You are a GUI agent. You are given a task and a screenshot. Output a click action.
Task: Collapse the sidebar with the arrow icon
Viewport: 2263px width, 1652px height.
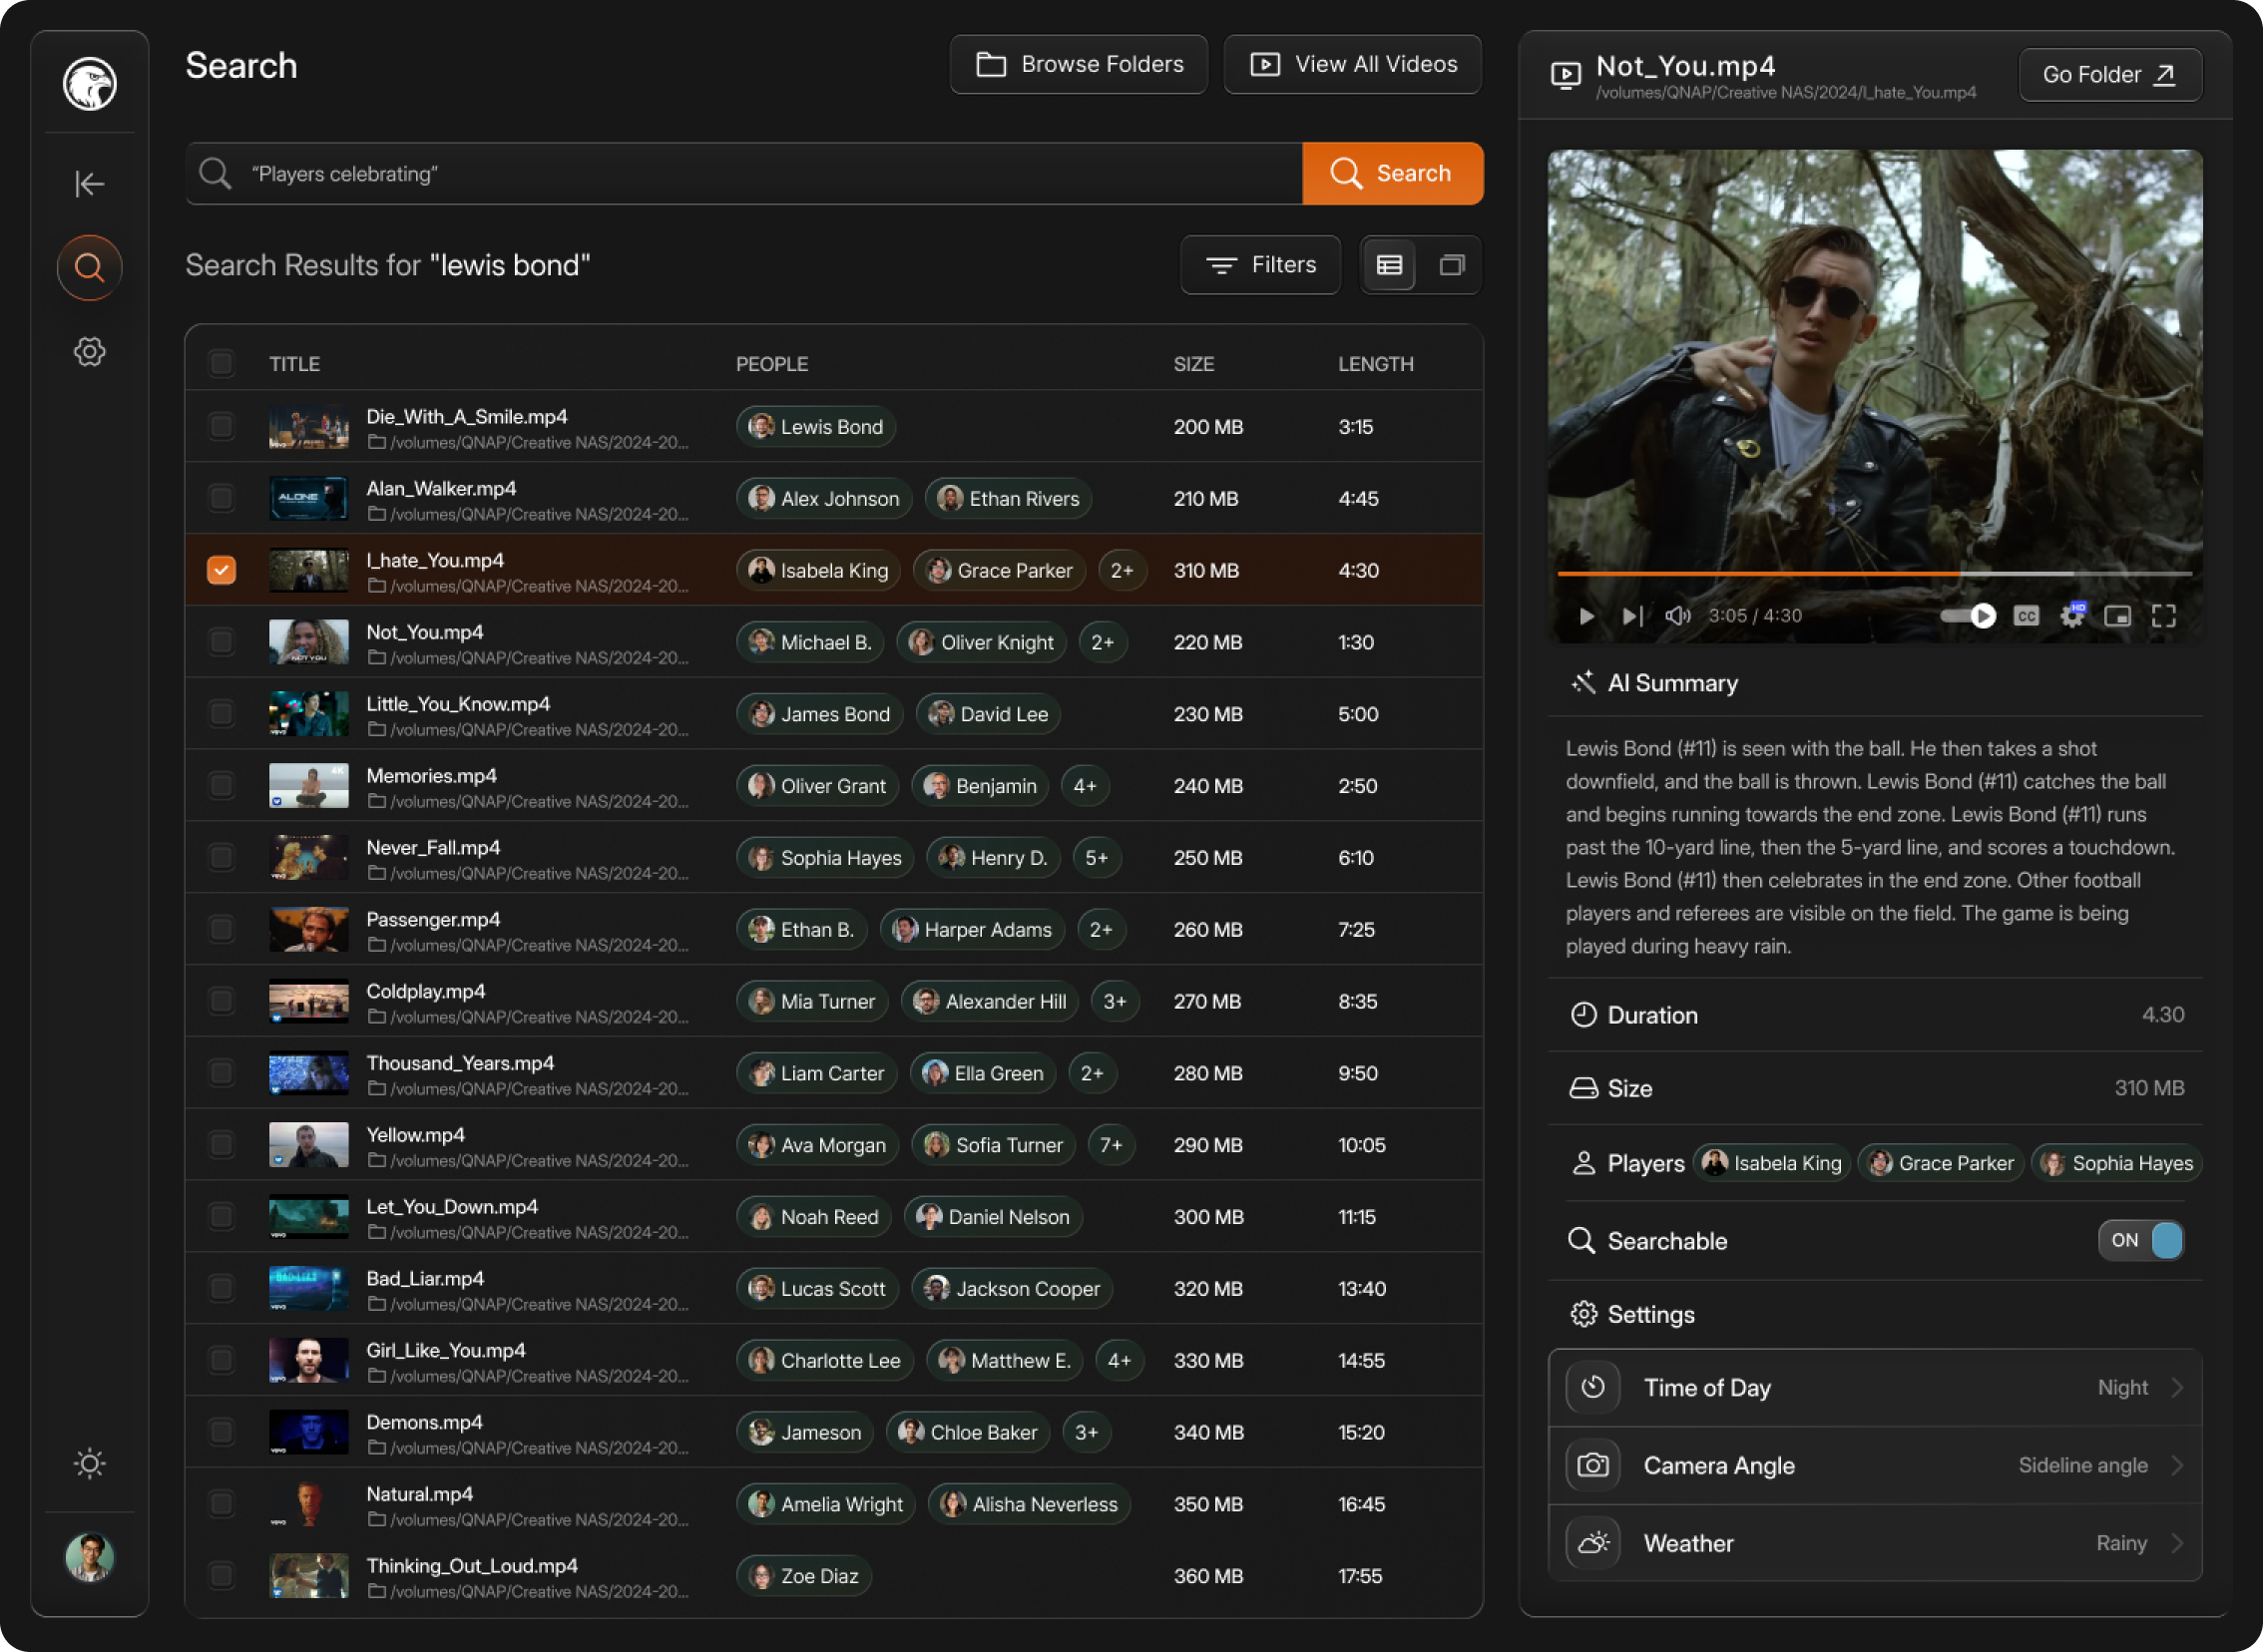[89, 183]
